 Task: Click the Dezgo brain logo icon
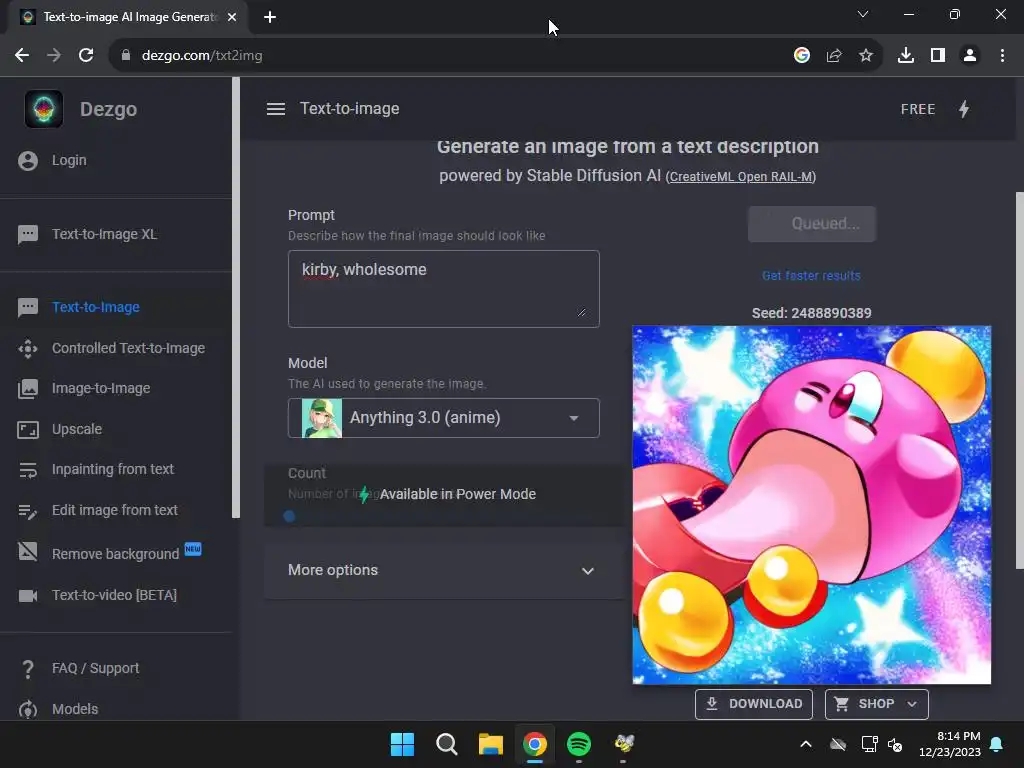point(44,108)
